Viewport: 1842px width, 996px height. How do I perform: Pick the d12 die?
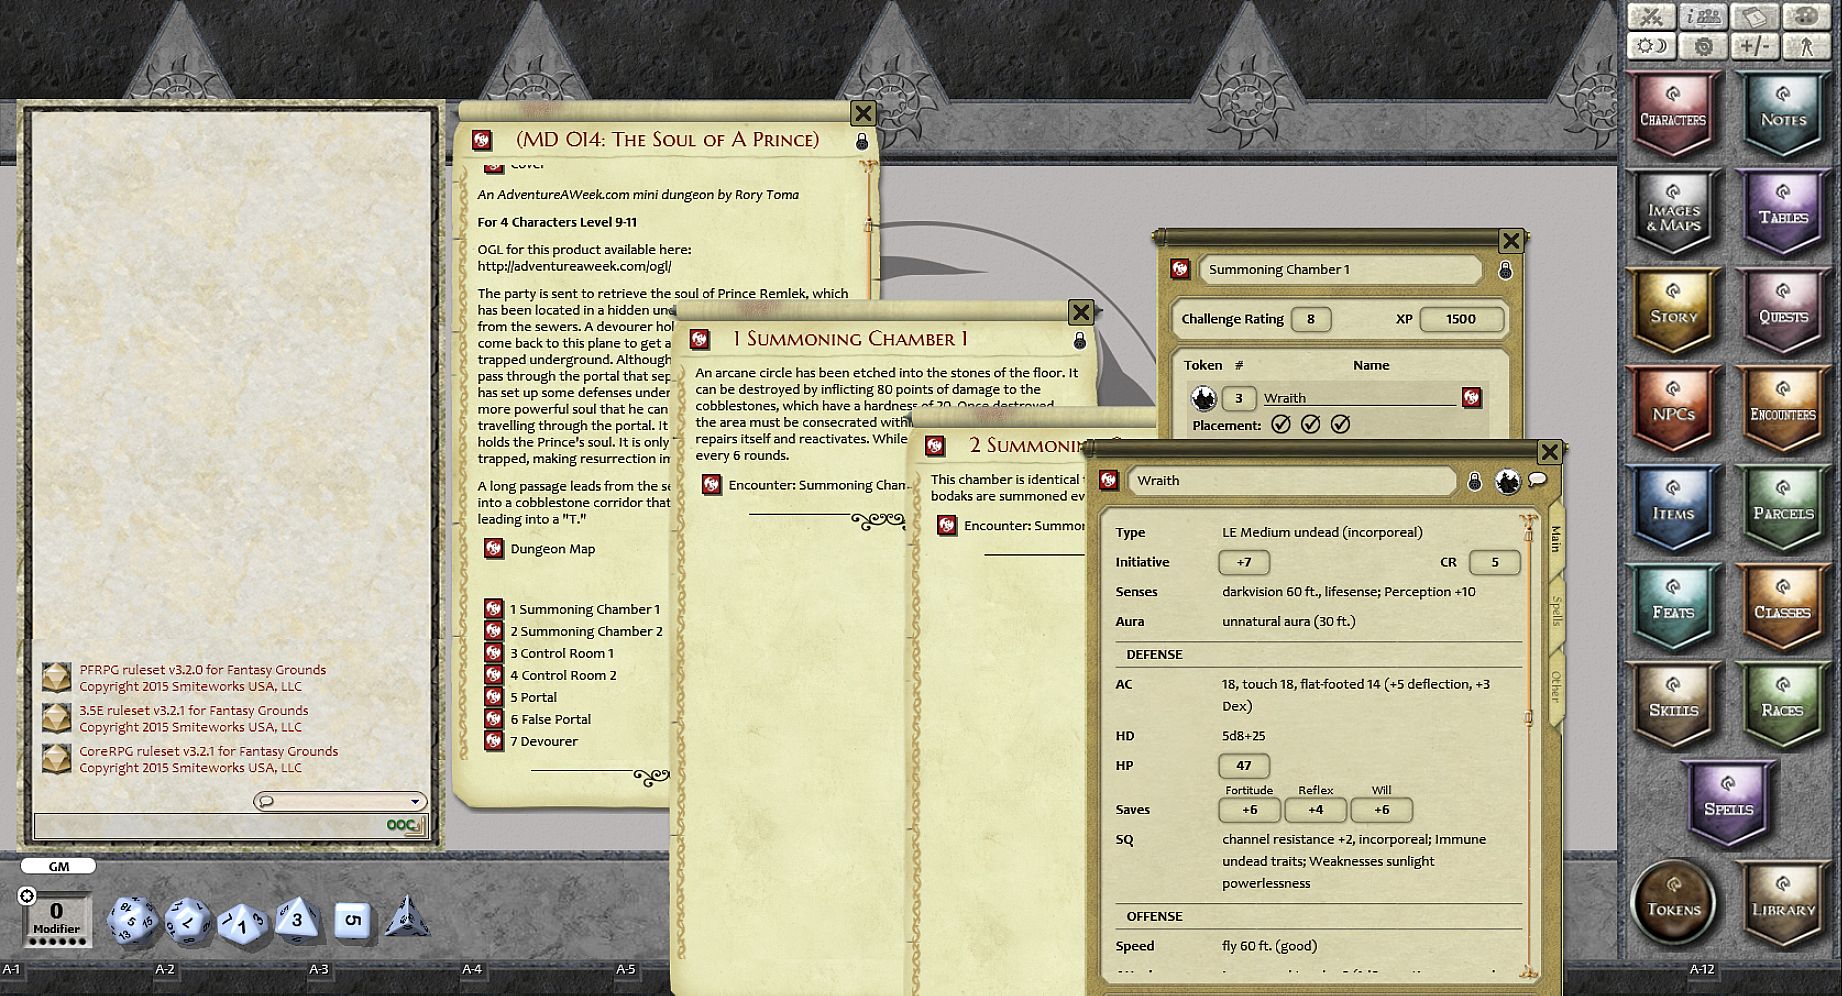[187, 921]
